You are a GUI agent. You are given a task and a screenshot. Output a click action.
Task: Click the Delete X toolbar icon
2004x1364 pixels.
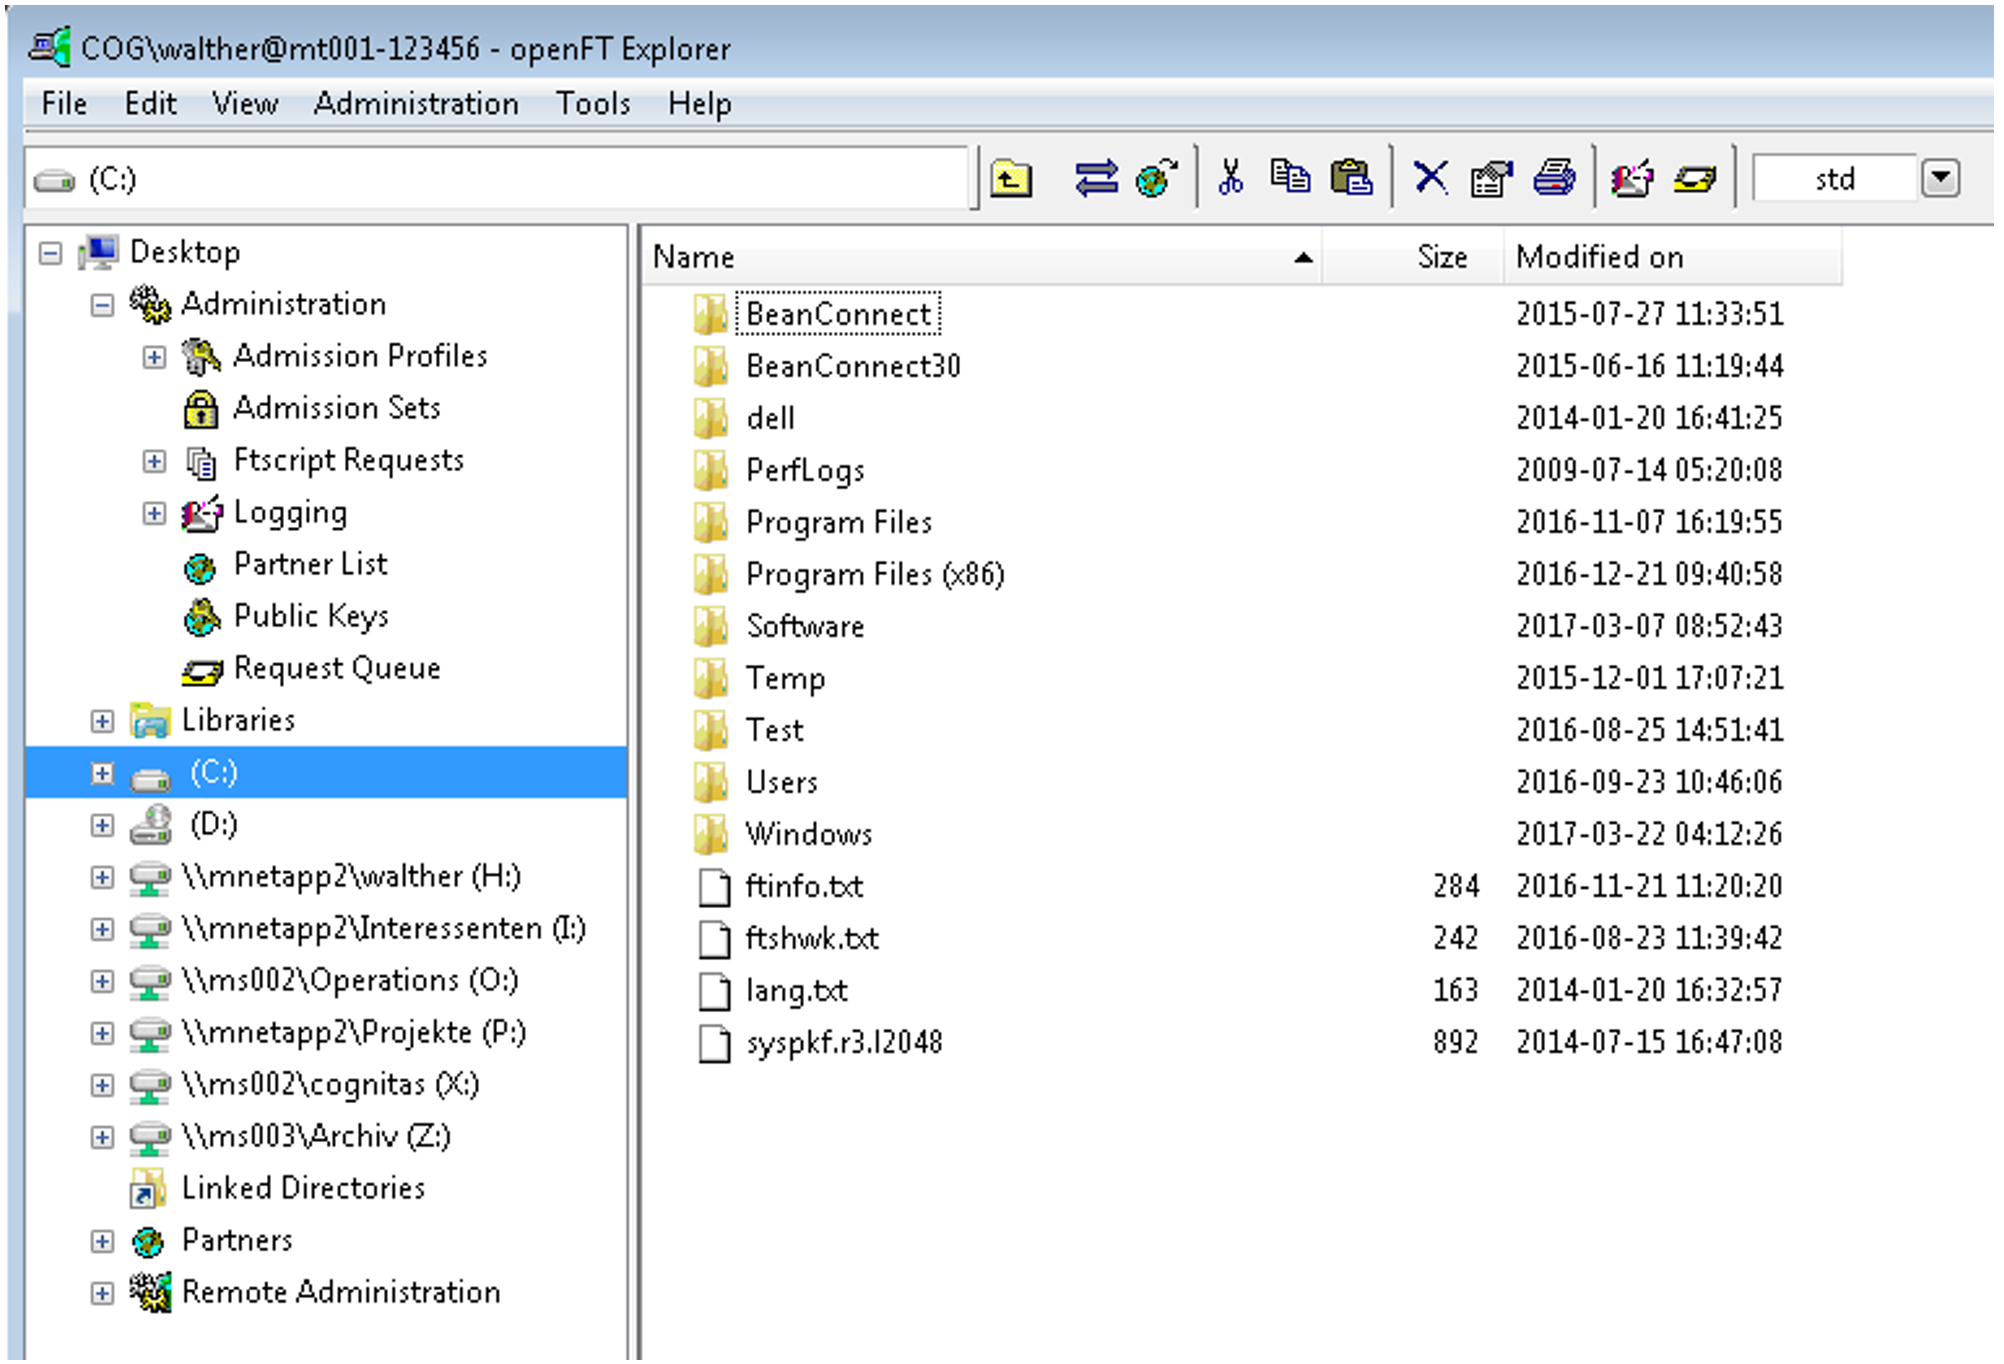coord(1431,178)
